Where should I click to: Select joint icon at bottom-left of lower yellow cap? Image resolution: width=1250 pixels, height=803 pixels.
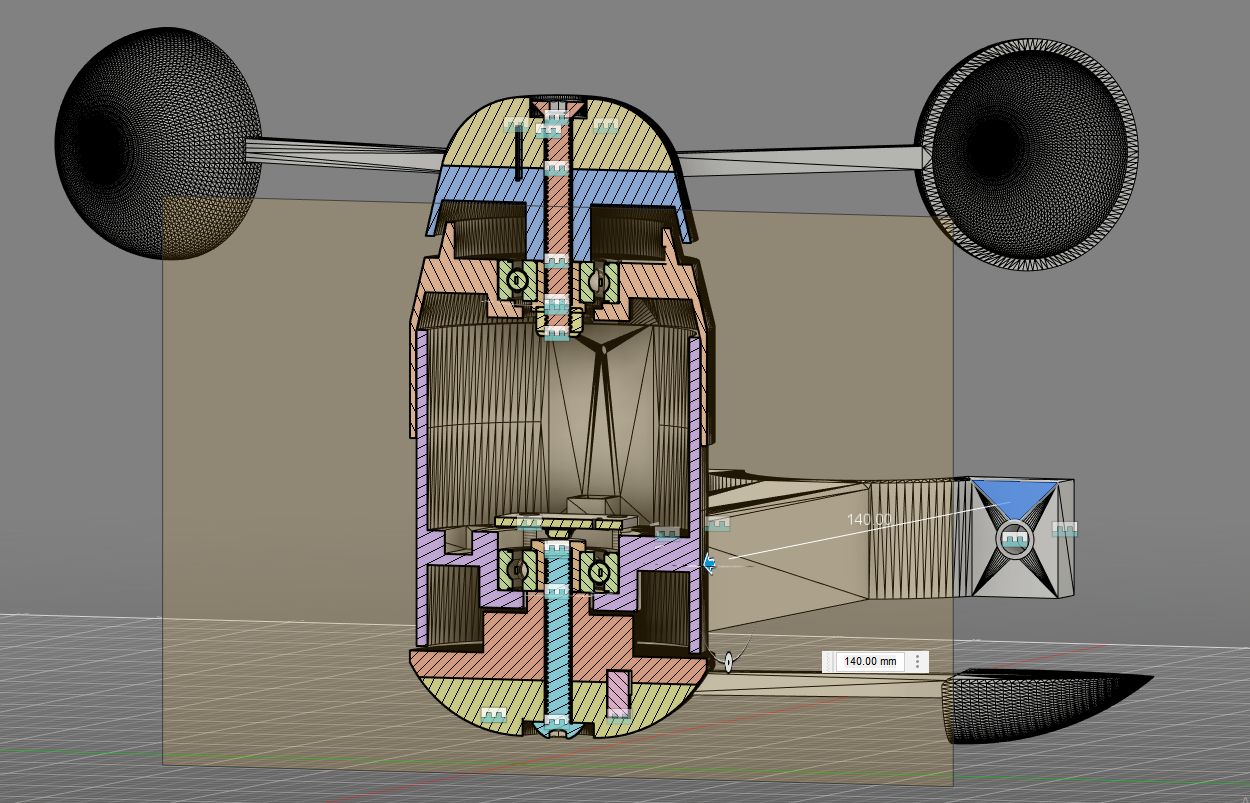point(493,716)
